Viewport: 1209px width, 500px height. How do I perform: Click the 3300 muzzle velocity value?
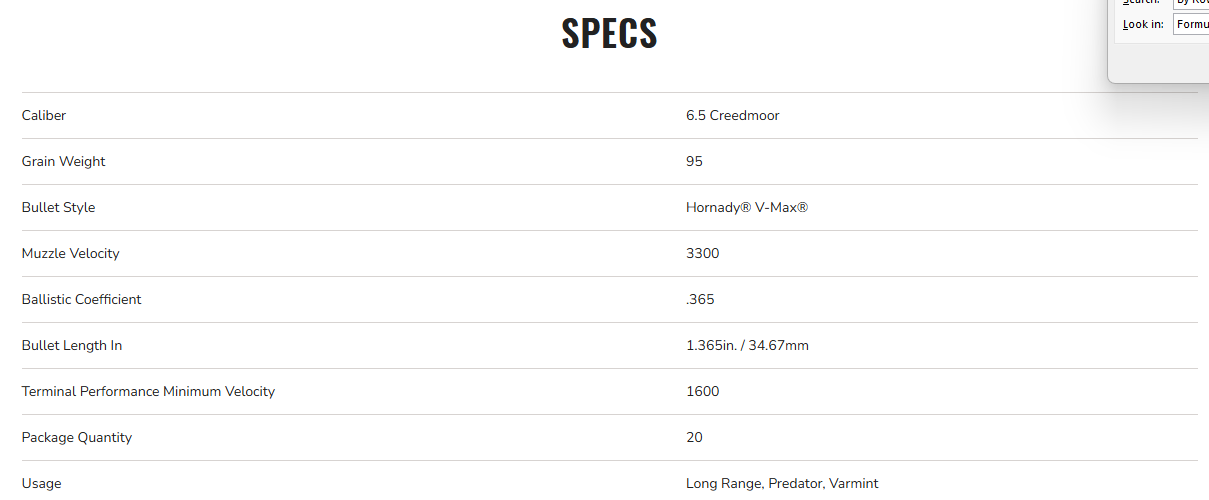(x=702, y=254)
